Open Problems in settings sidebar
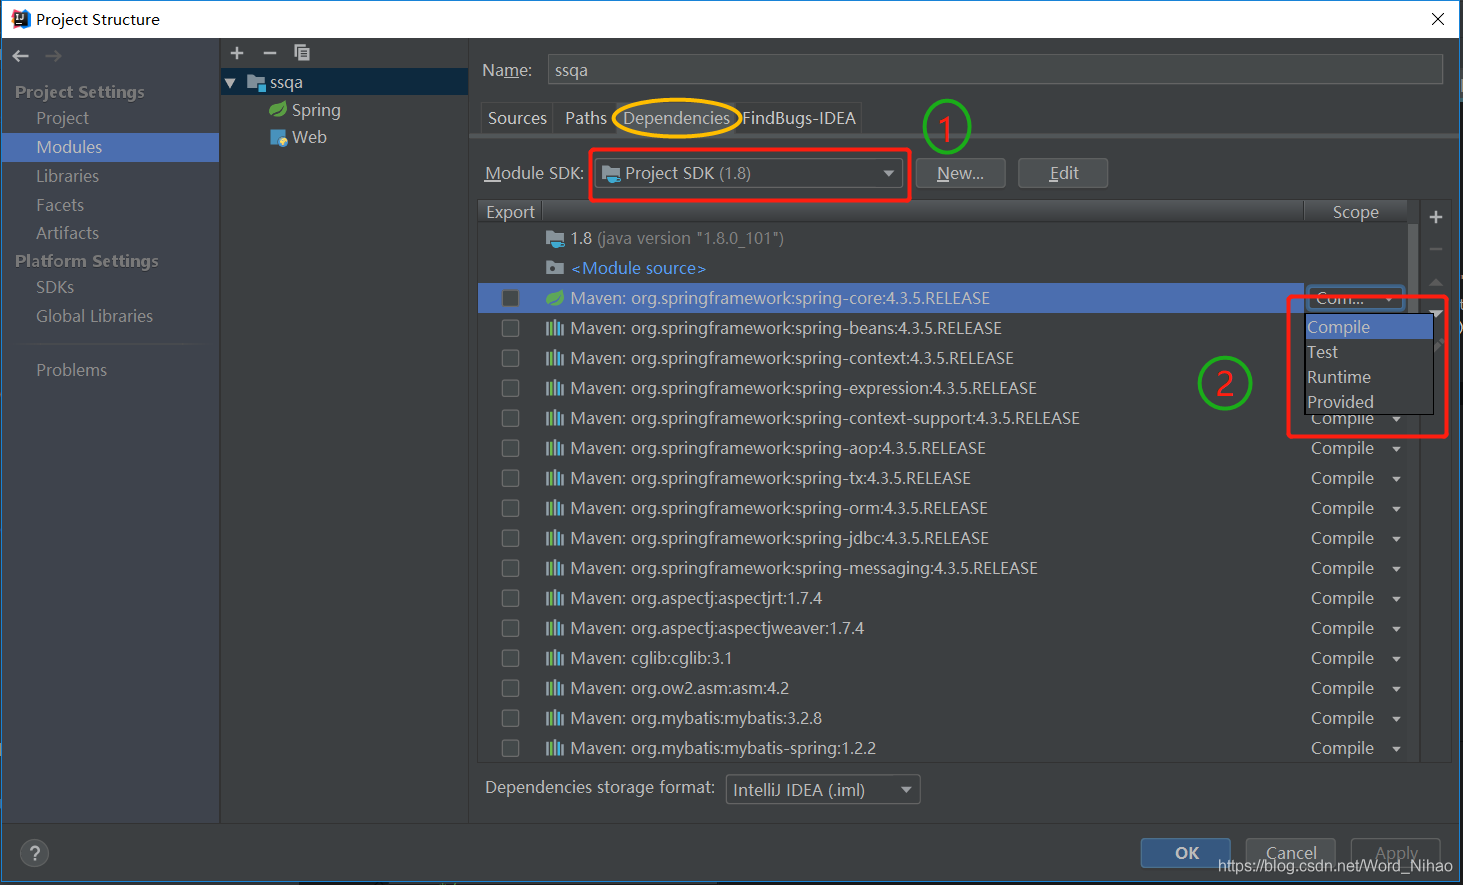The image size is (1463, 885). click(71, 370)
